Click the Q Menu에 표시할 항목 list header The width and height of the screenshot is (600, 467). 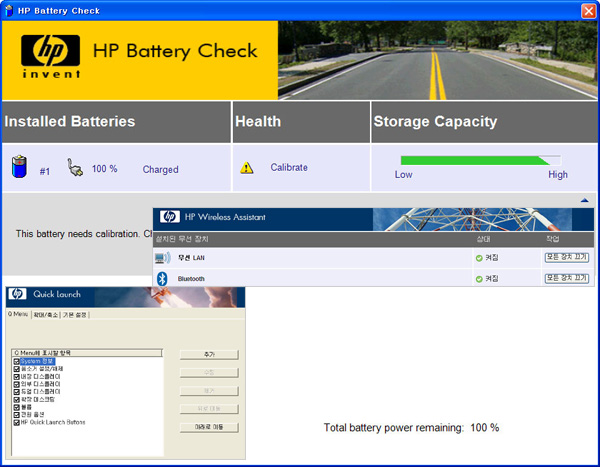(87, 353)
